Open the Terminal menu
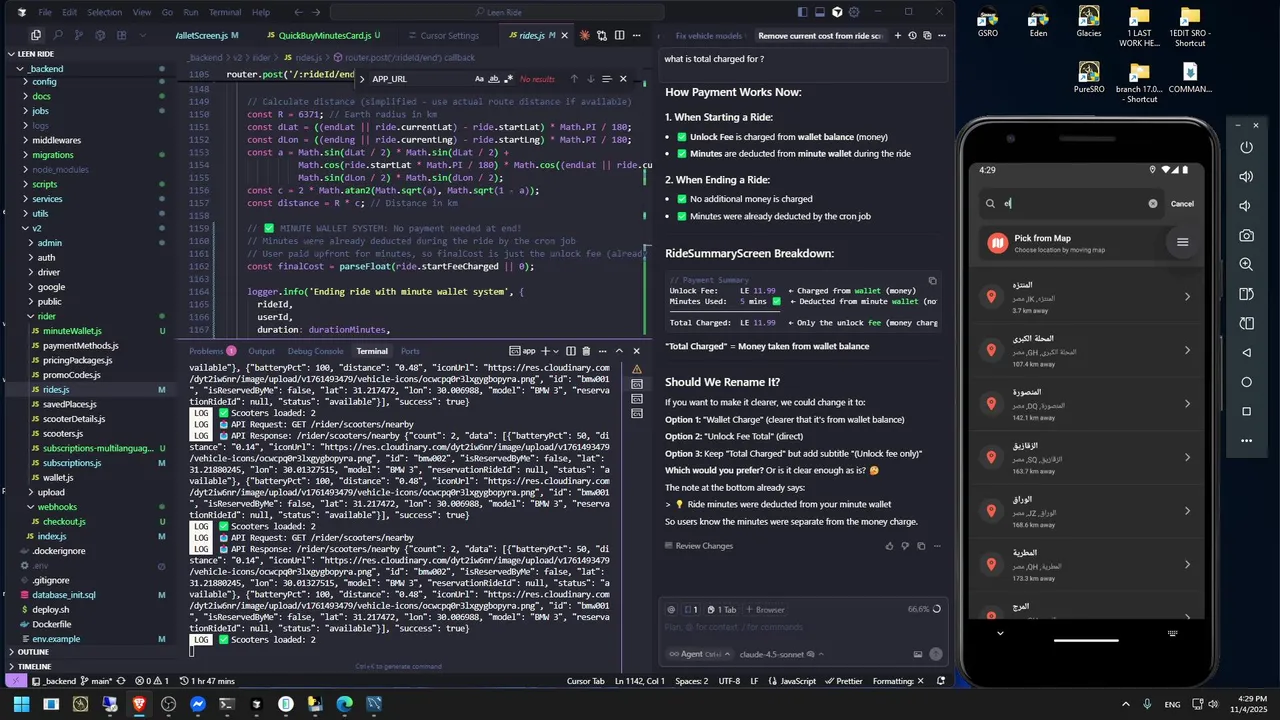This screenshot has height=720, width=1280. pos(225,12)
